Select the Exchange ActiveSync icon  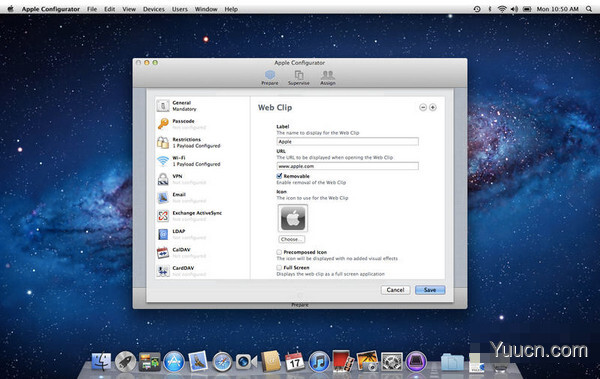tap(163, 216)
